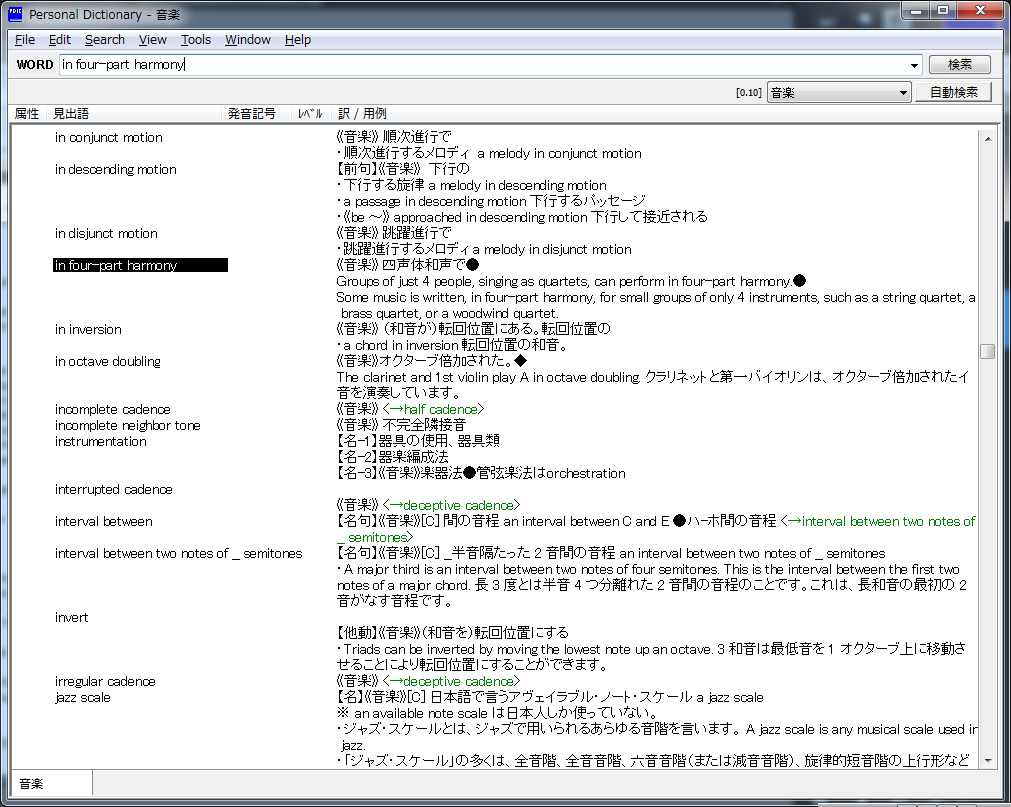Click the 発音記号 column header
The width and height of the screenshot is (1011, 807).
pyautogui.click(x=251, y=114)
